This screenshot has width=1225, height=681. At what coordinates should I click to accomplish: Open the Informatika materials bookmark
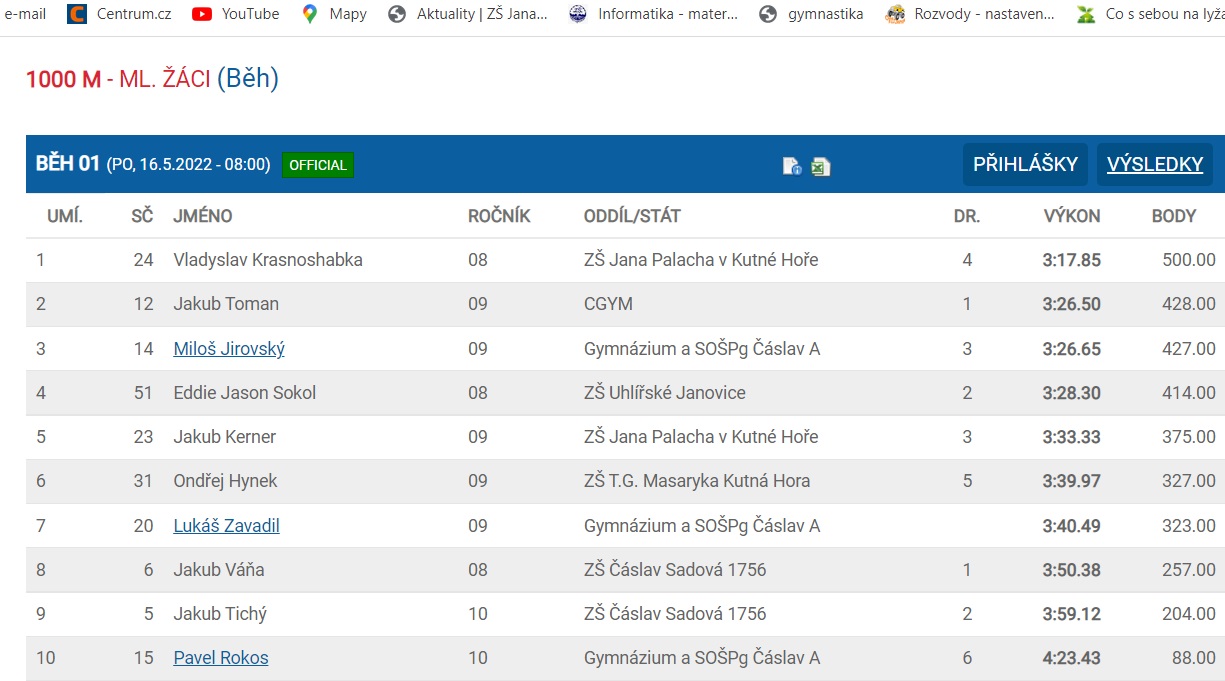[654, 14]
